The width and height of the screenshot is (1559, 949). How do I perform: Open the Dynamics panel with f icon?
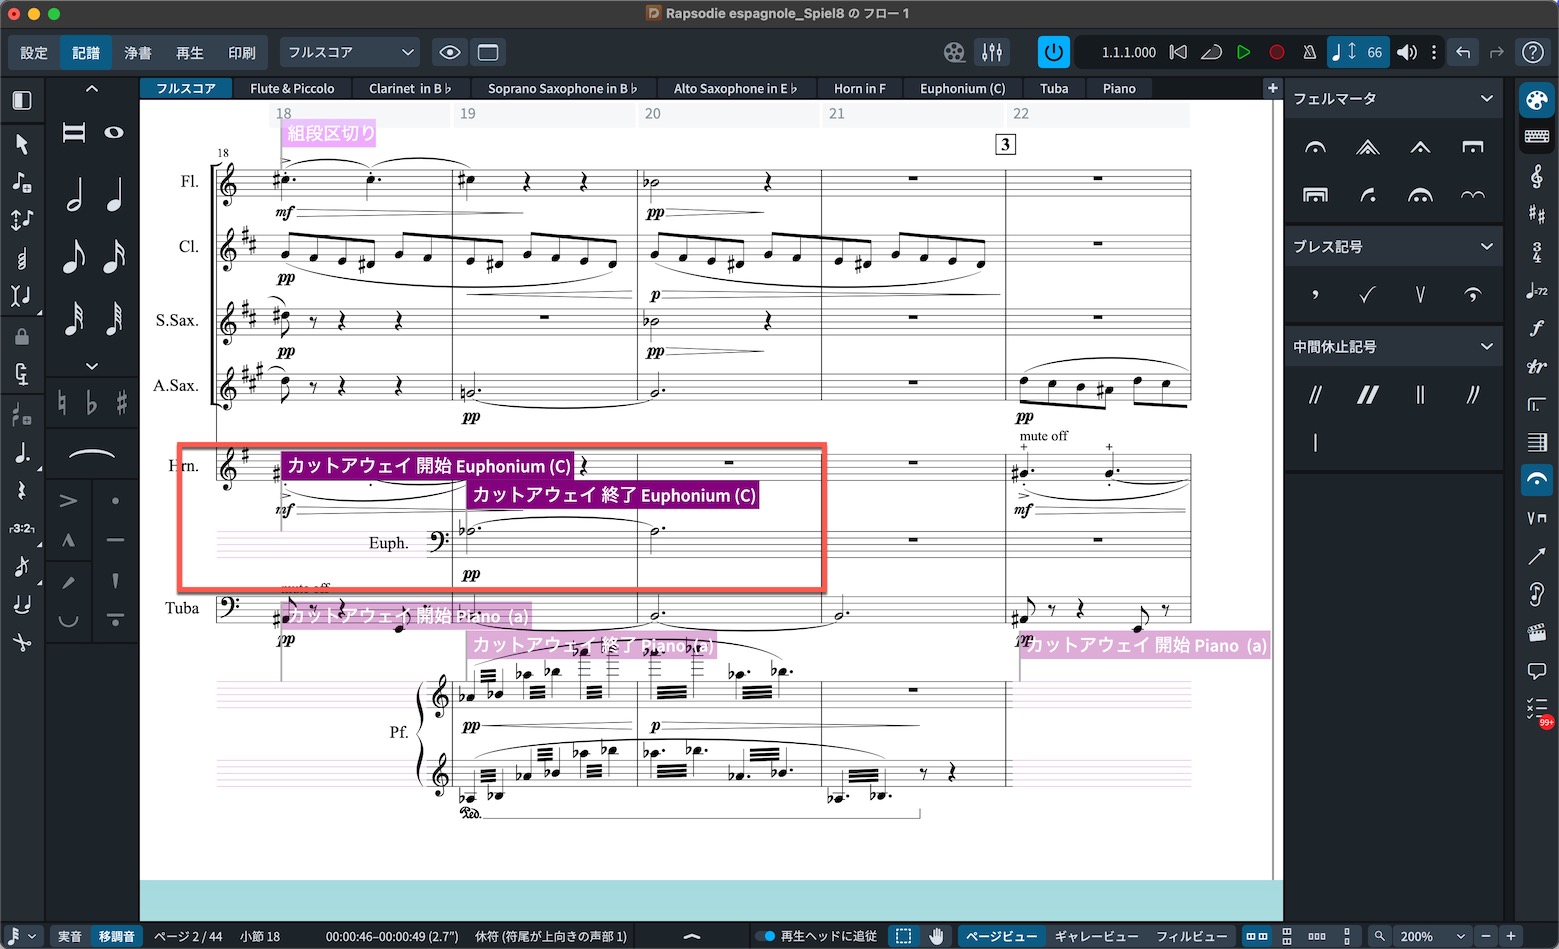click(x=1536, y=328)
